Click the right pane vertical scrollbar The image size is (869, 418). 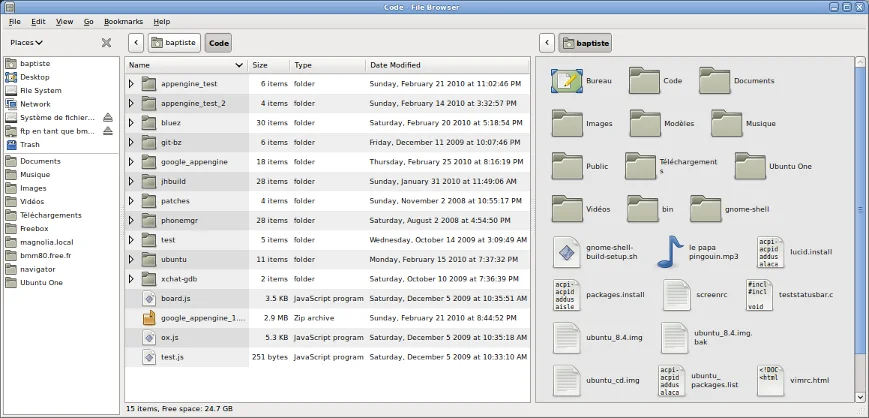(x=860, y=210)
